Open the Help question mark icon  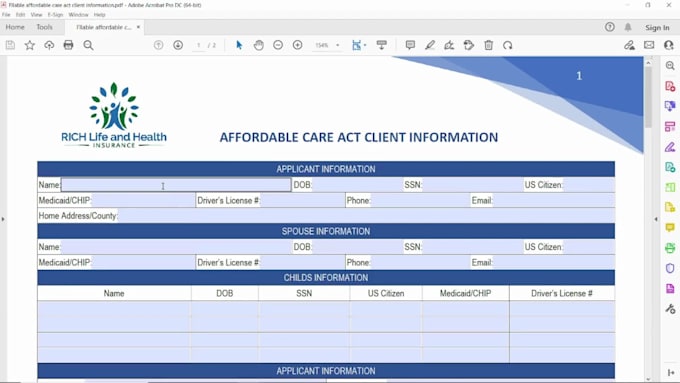tap(610, 27)
